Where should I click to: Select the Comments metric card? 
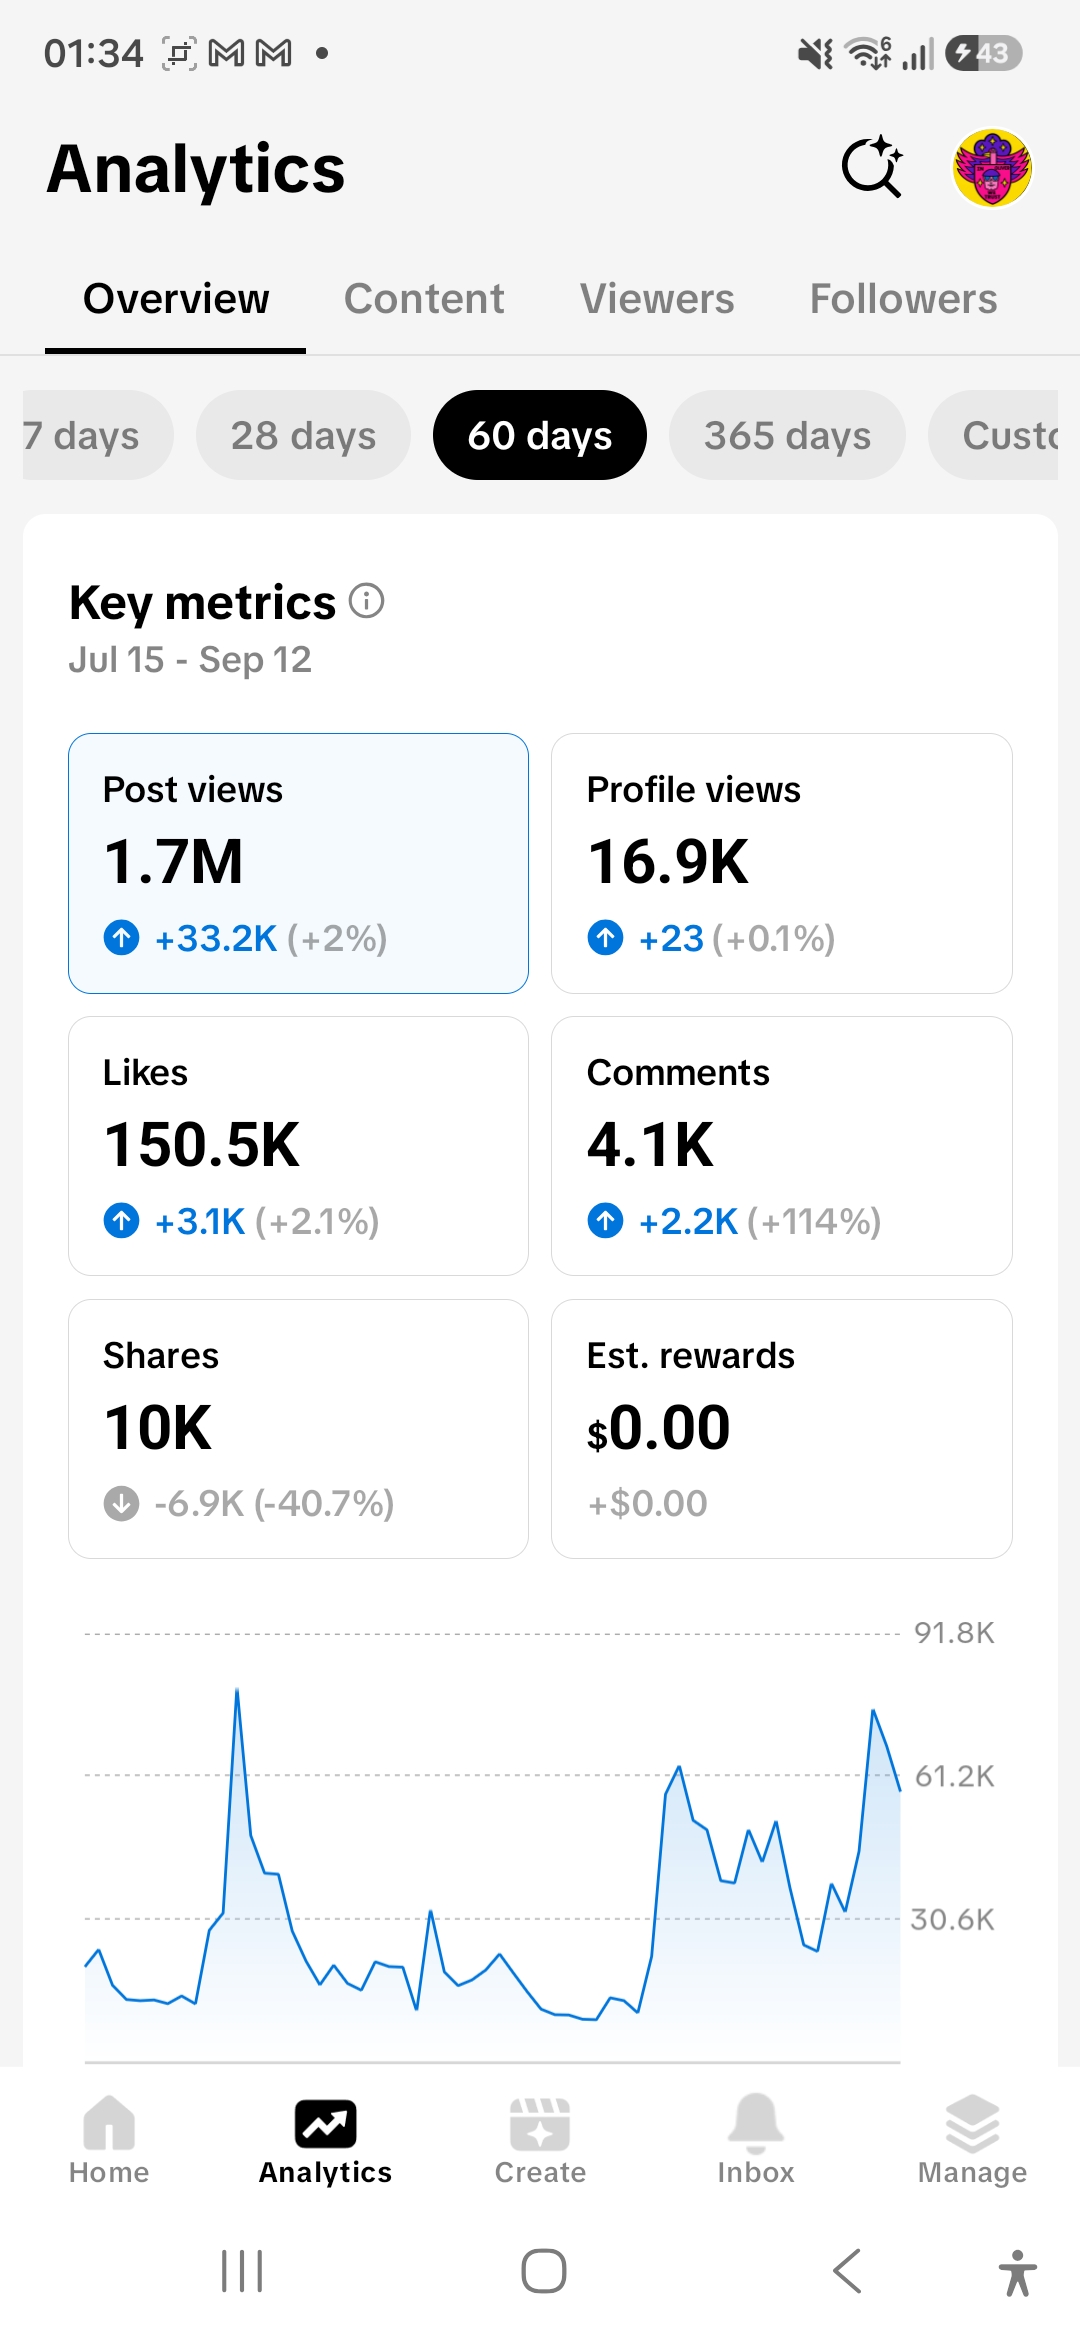[782, 1146]
